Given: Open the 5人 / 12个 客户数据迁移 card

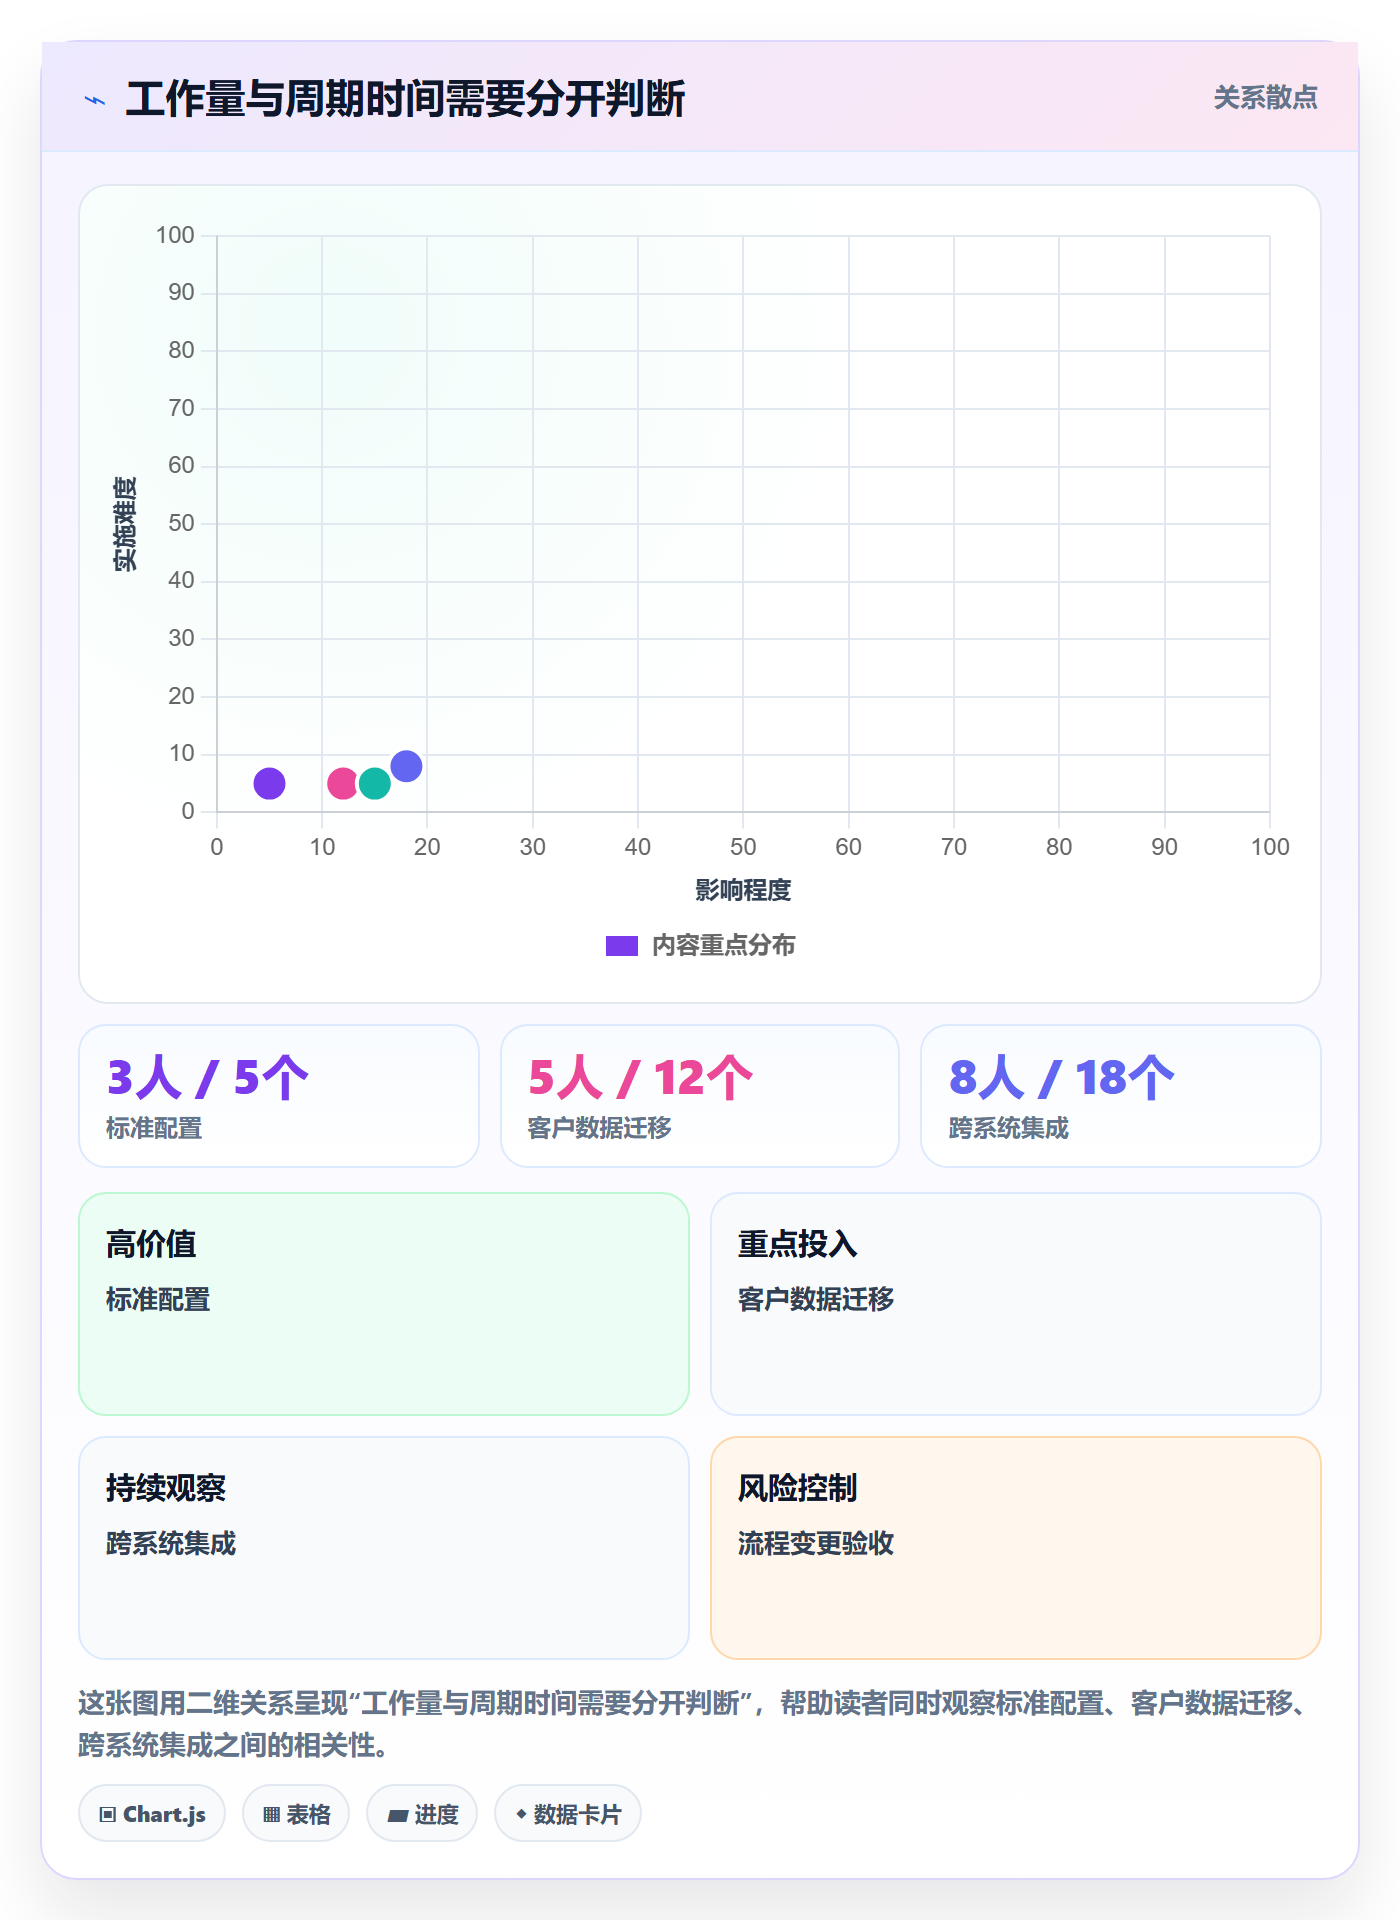Looking at the screenshot, I should tap(700, 1096).
